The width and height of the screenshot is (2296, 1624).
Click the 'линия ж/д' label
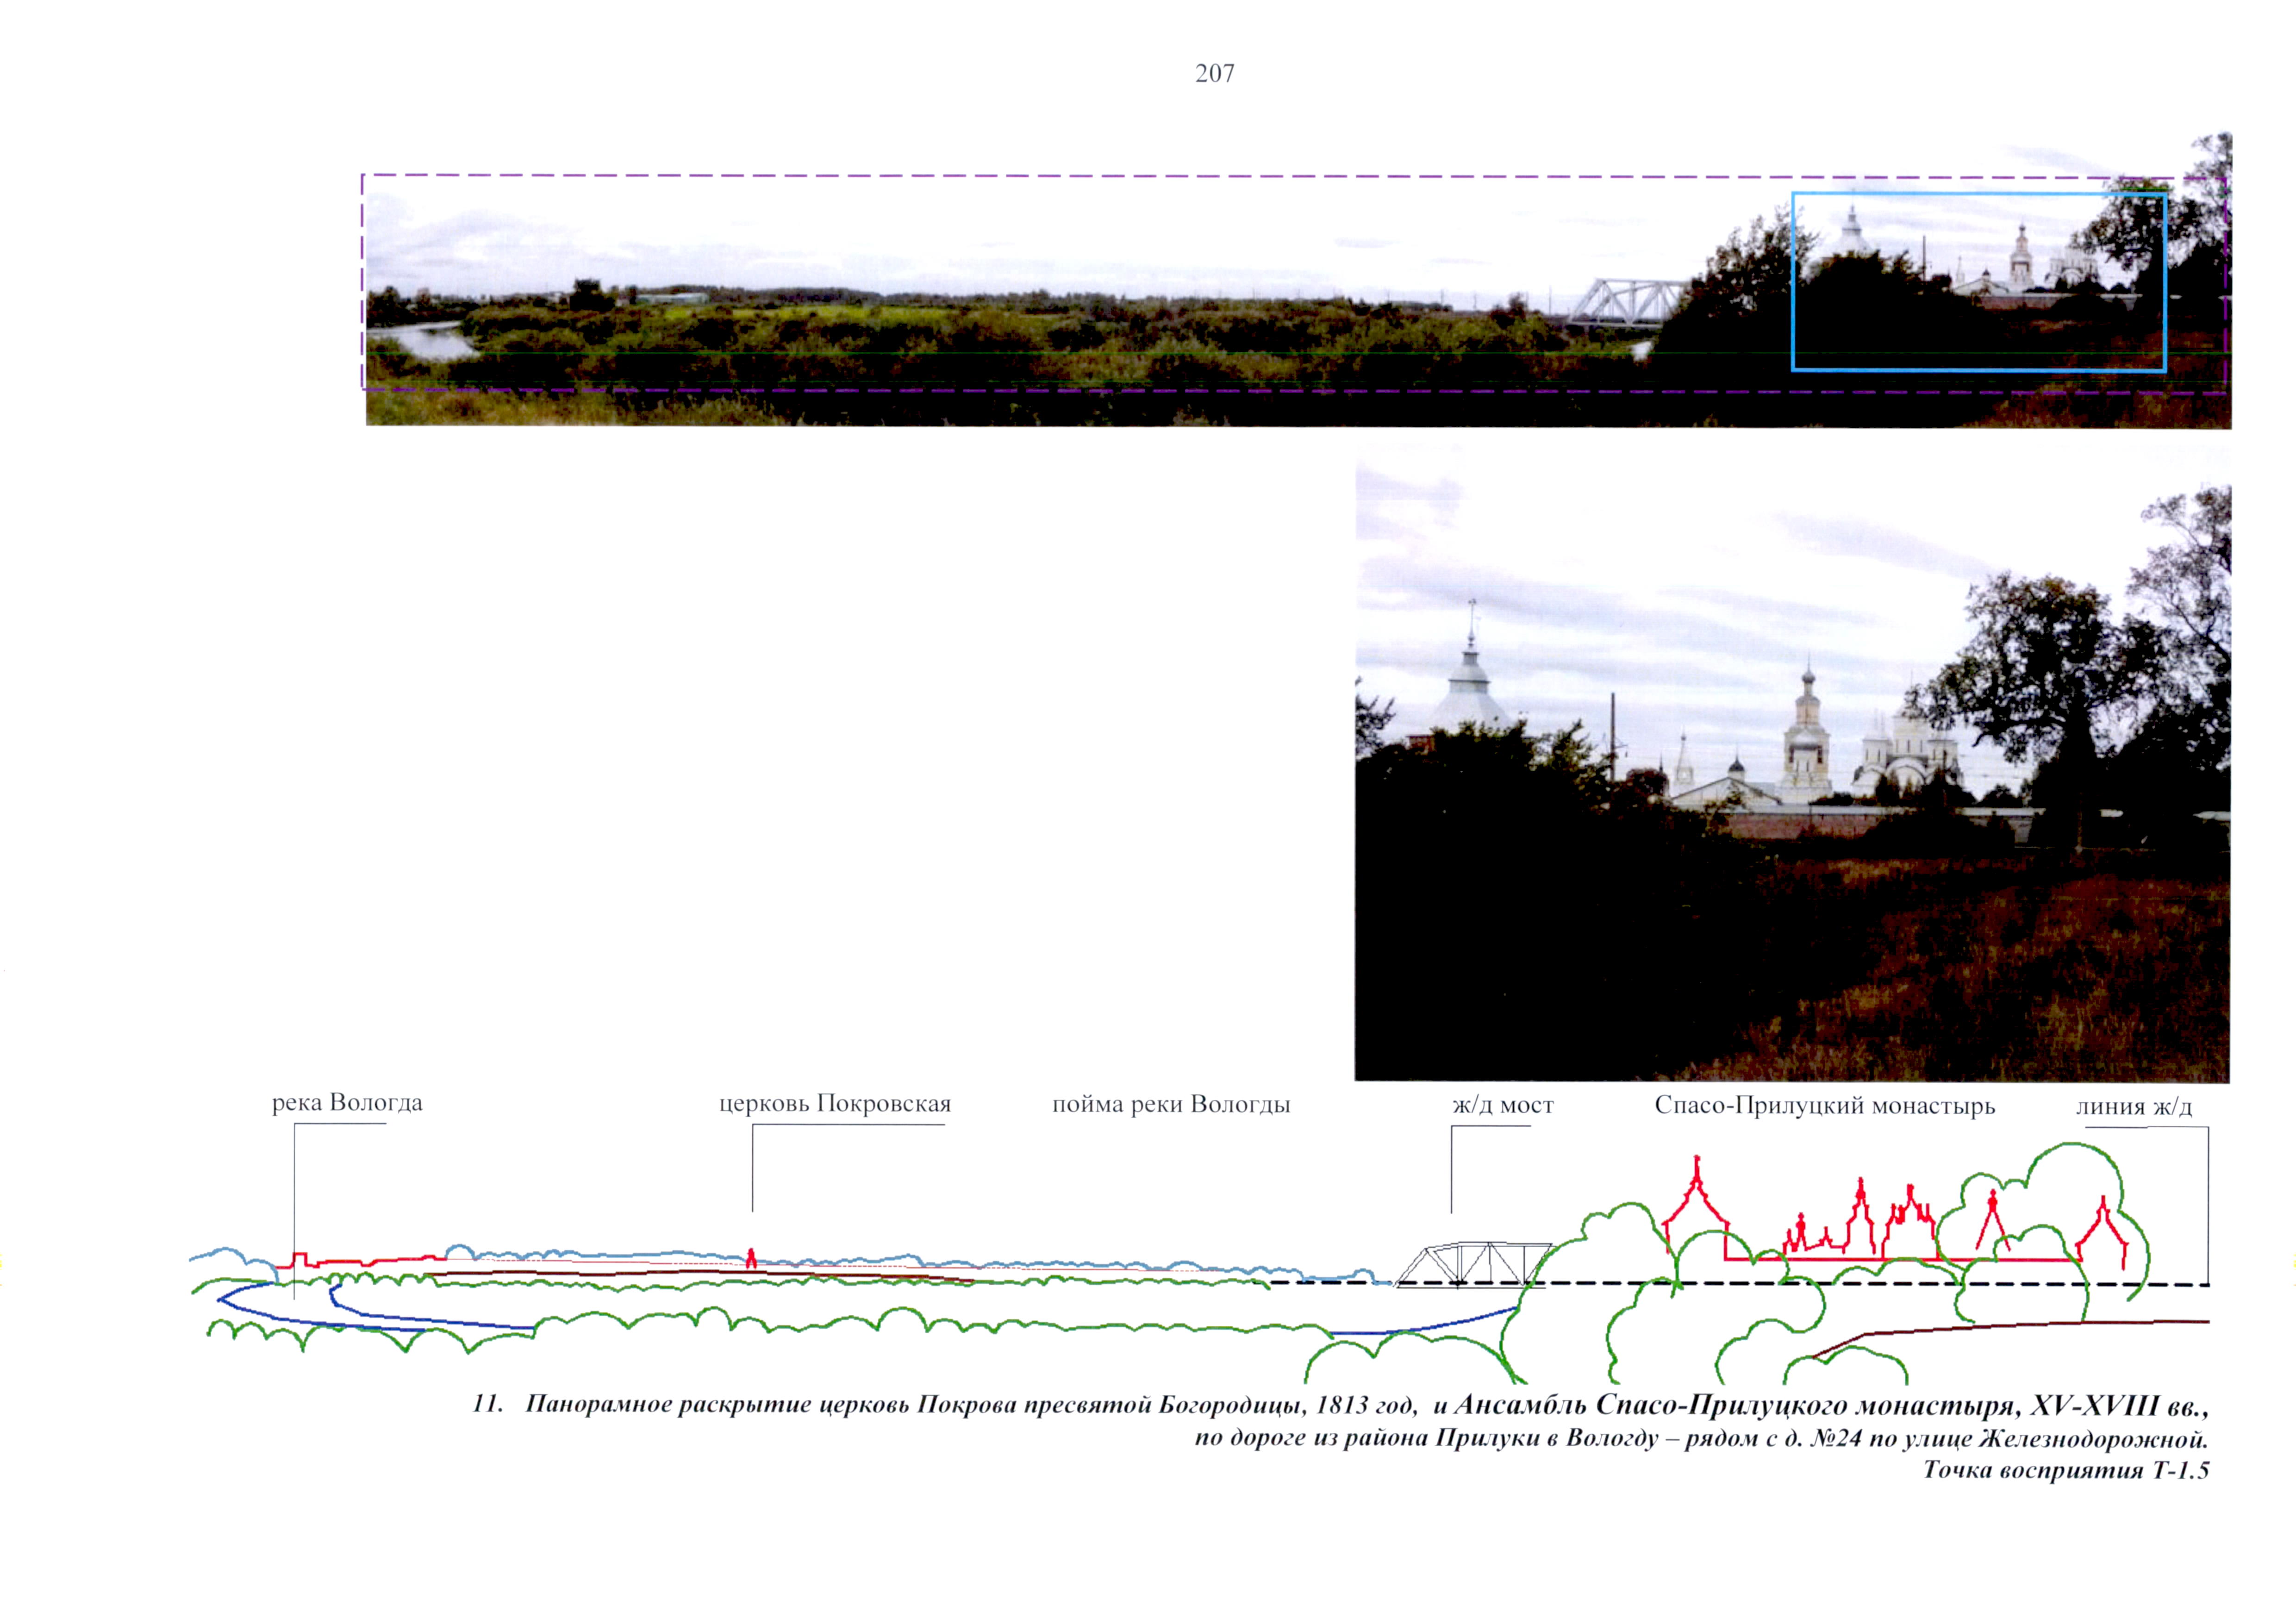(2133, 1107)
